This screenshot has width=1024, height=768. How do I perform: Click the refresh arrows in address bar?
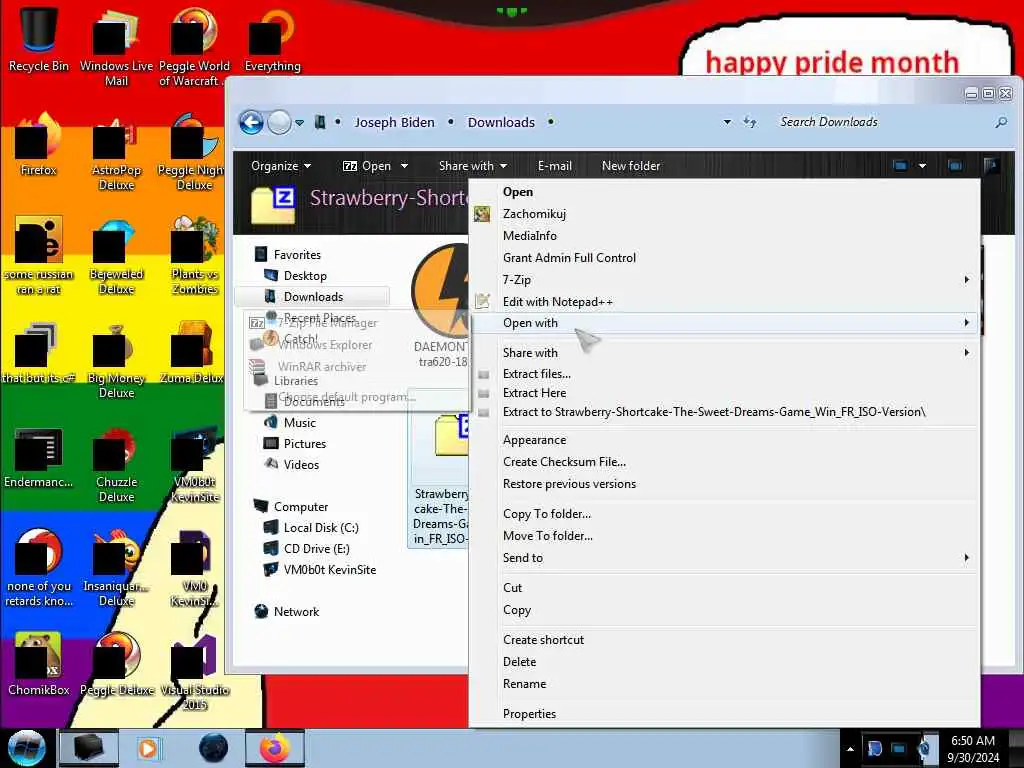750,122
